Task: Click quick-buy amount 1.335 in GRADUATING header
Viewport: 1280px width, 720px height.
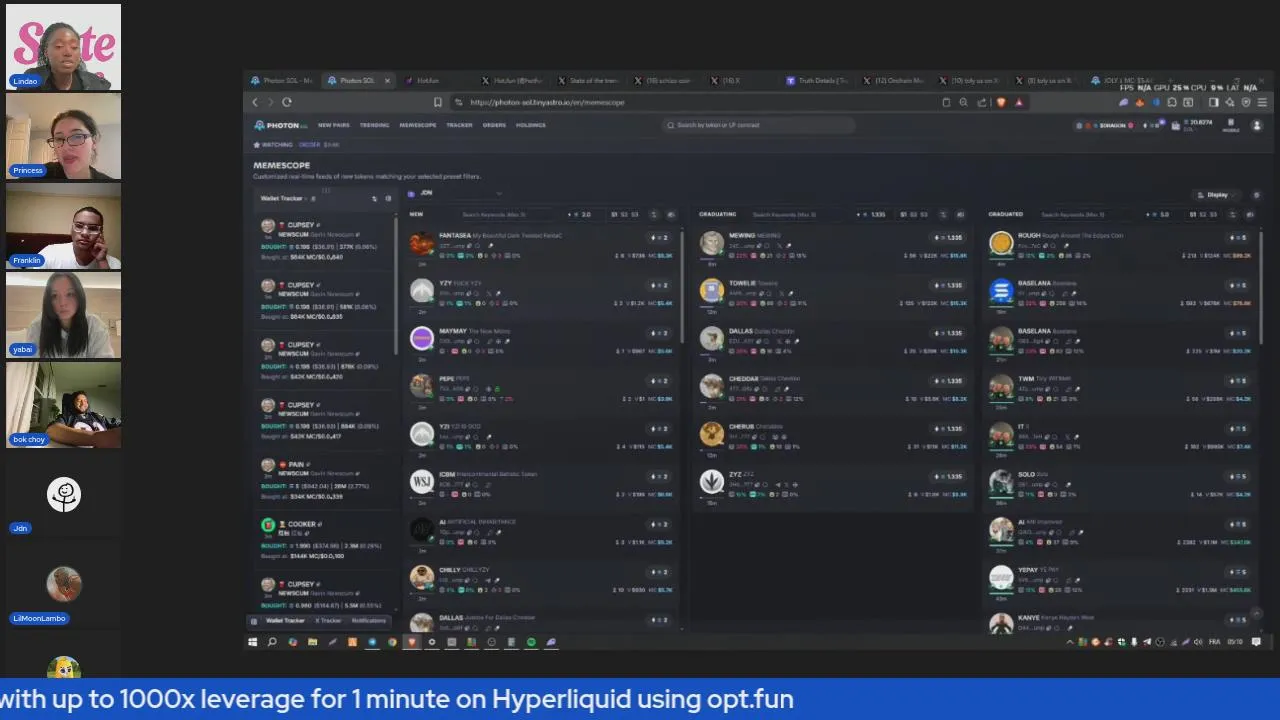Action: pos(873,214)
